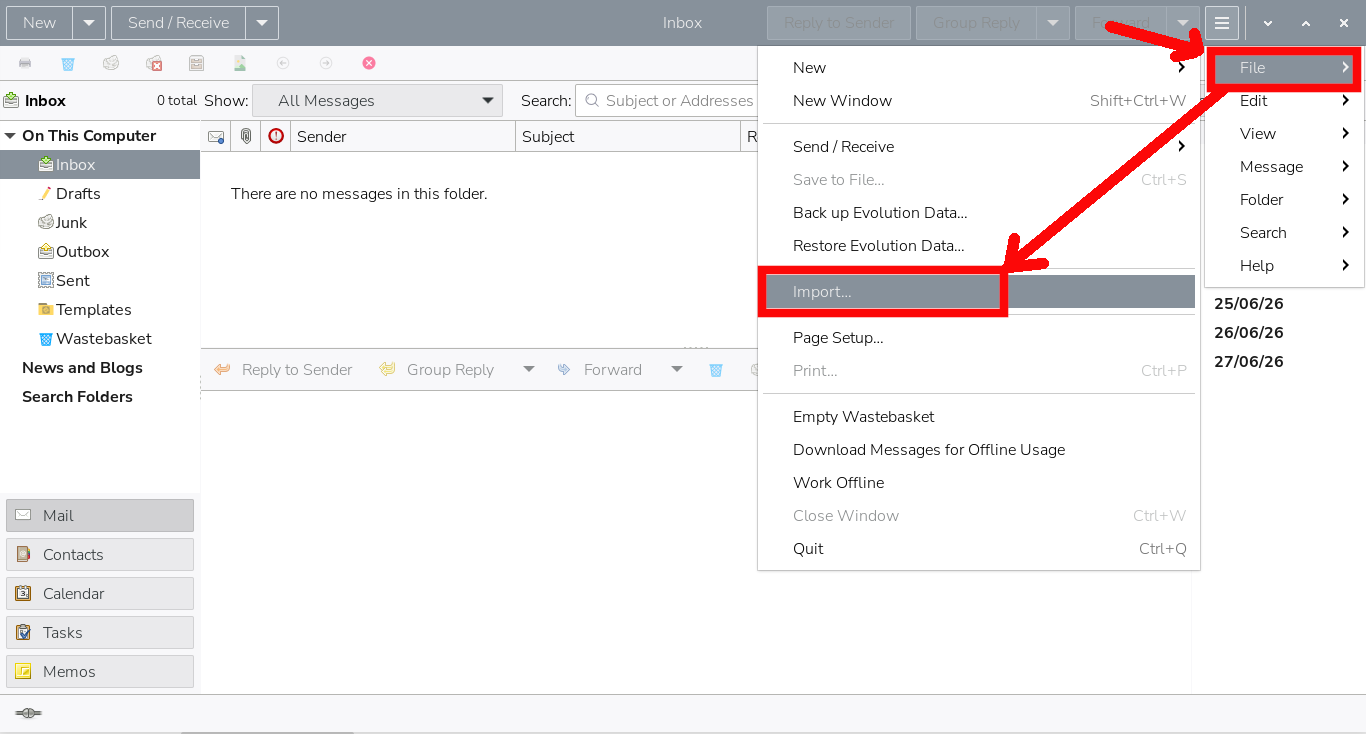This screenshot has height=734, width=1366.
Task: Click the Next message arrow icon
Action: point(326,63)
